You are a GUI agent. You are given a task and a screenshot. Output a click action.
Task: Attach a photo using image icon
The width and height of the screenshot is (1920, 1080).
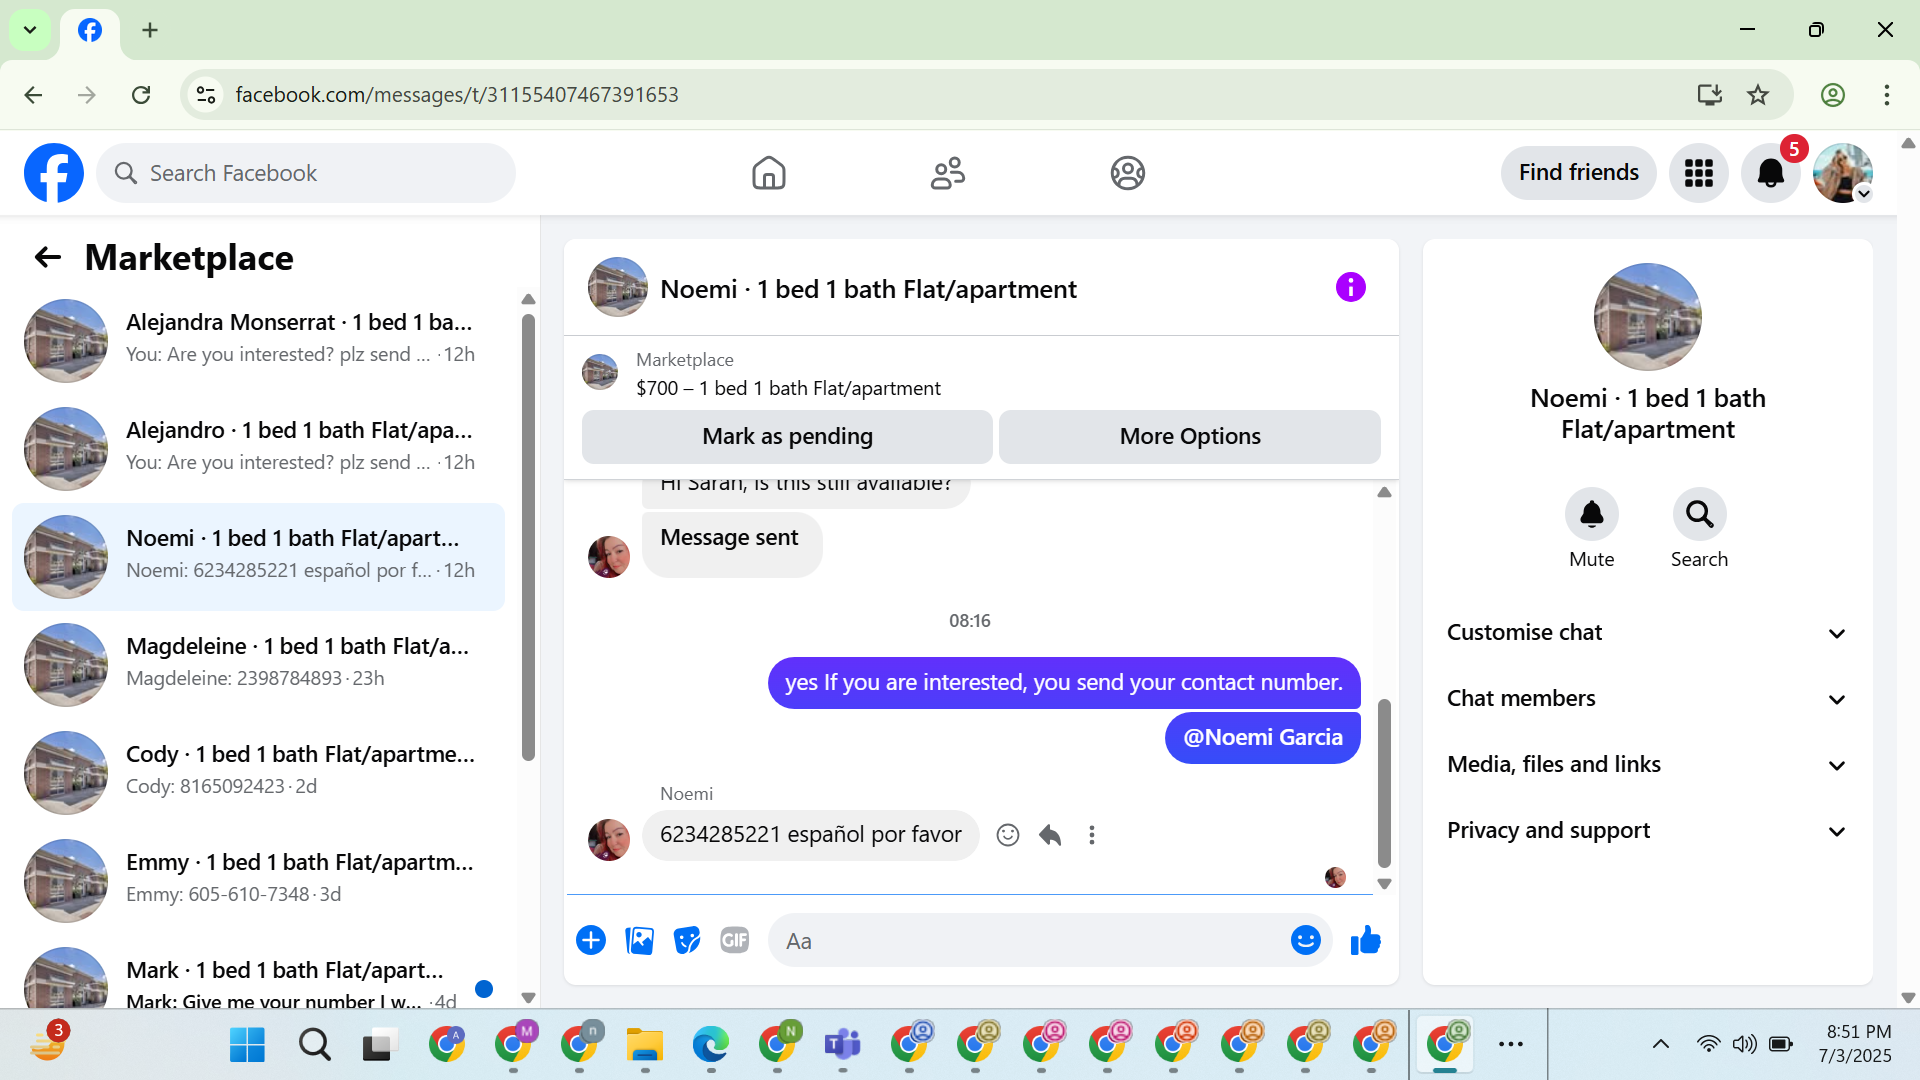point(639,941)
